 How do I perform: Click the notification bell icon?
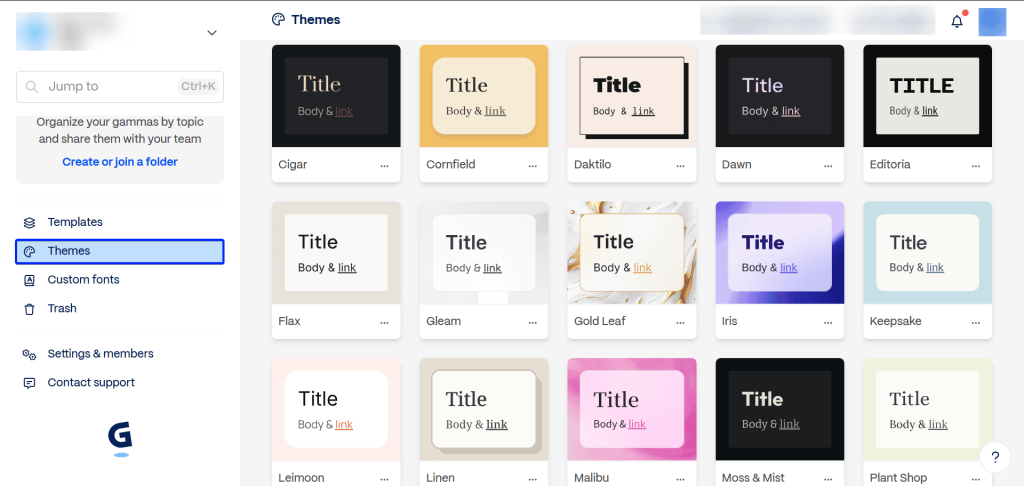coord(957,21)
